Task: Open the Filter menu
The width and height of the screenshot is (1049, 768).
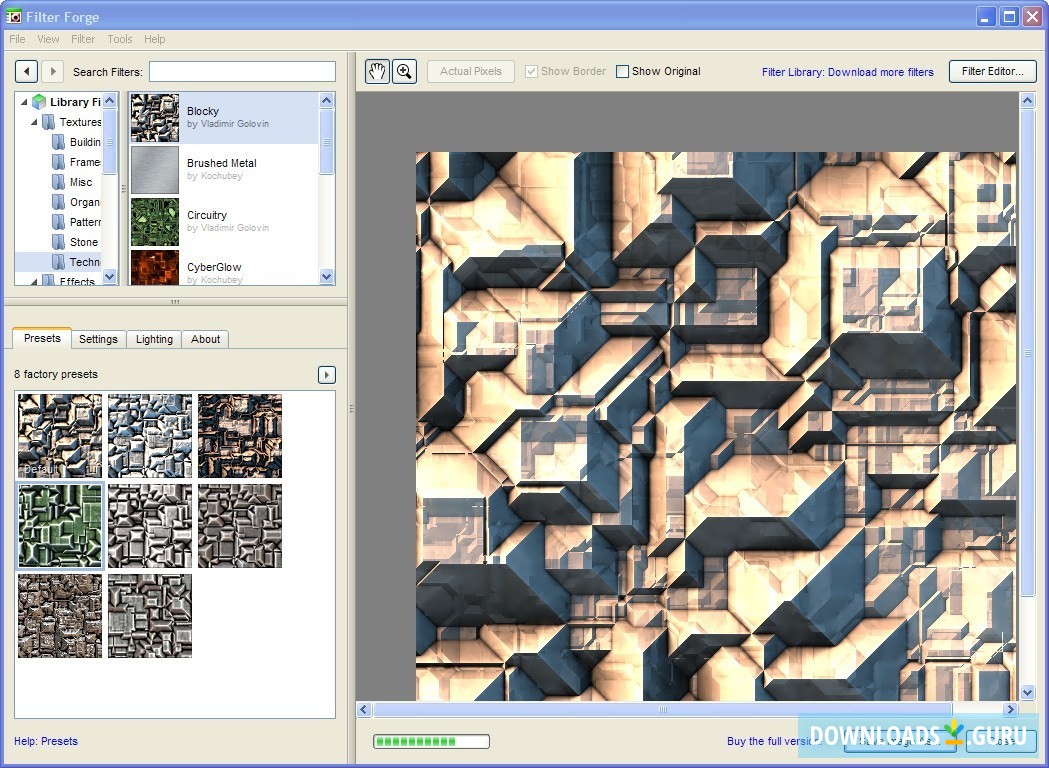Action: tap(83, 39)
